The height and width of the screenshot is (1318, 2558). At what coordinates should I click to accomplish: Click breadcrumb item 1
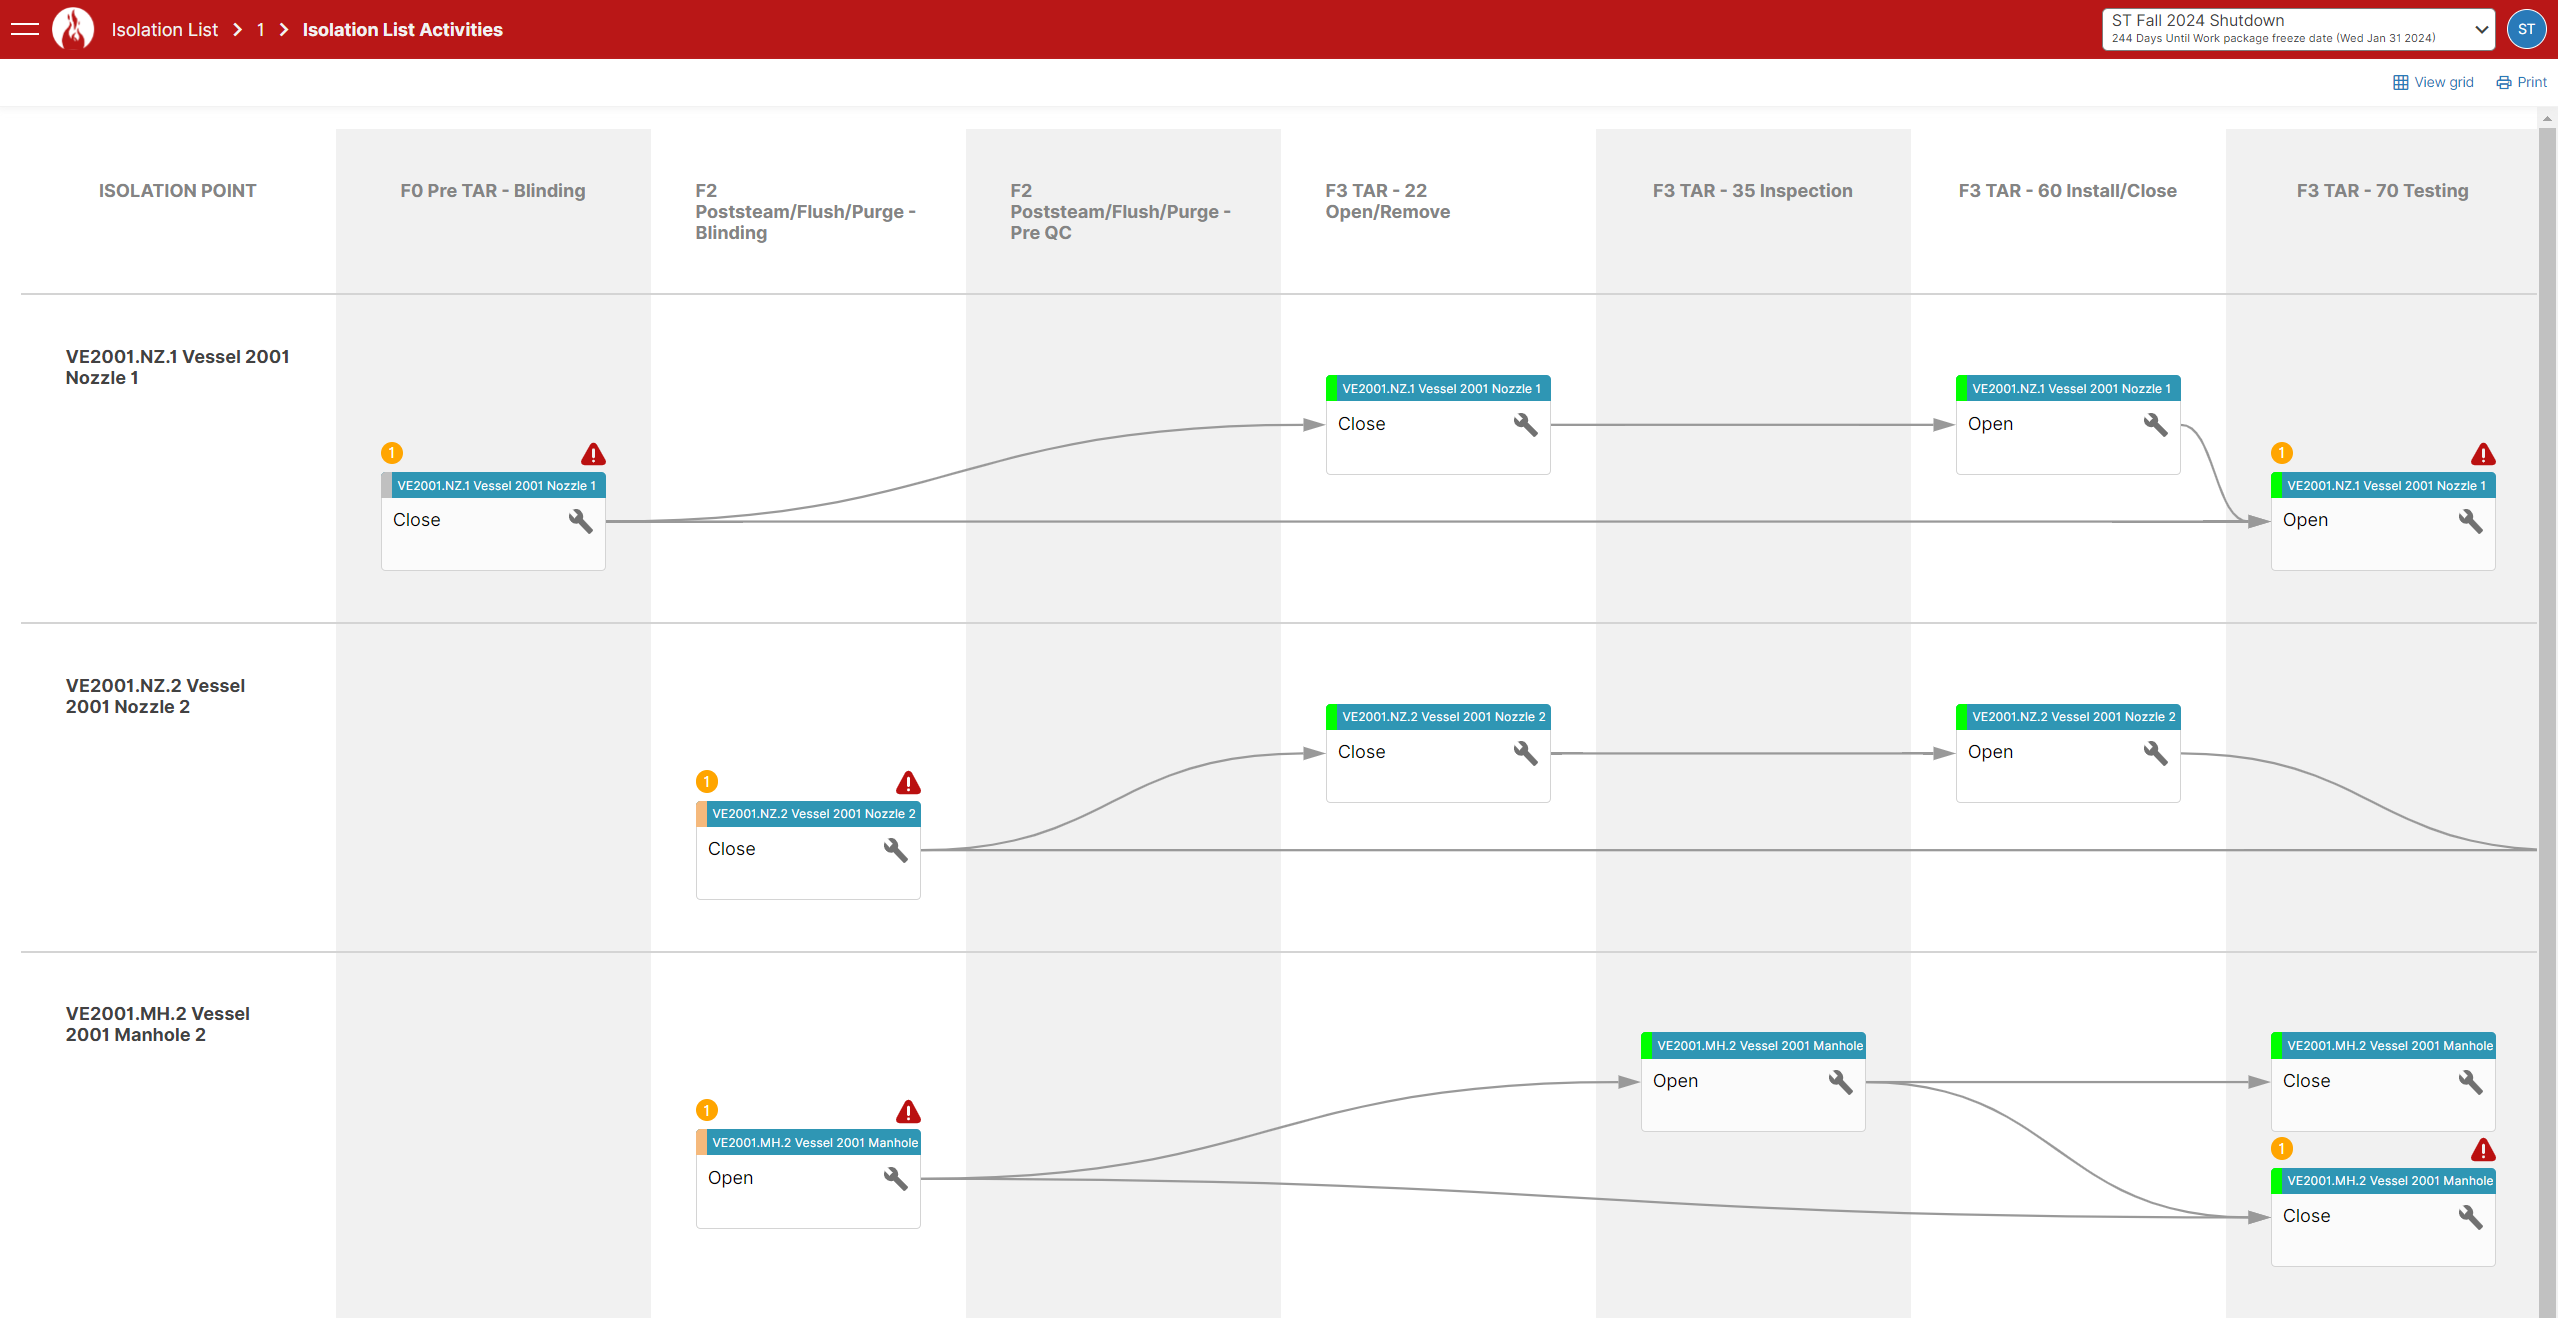click(260, 30)
